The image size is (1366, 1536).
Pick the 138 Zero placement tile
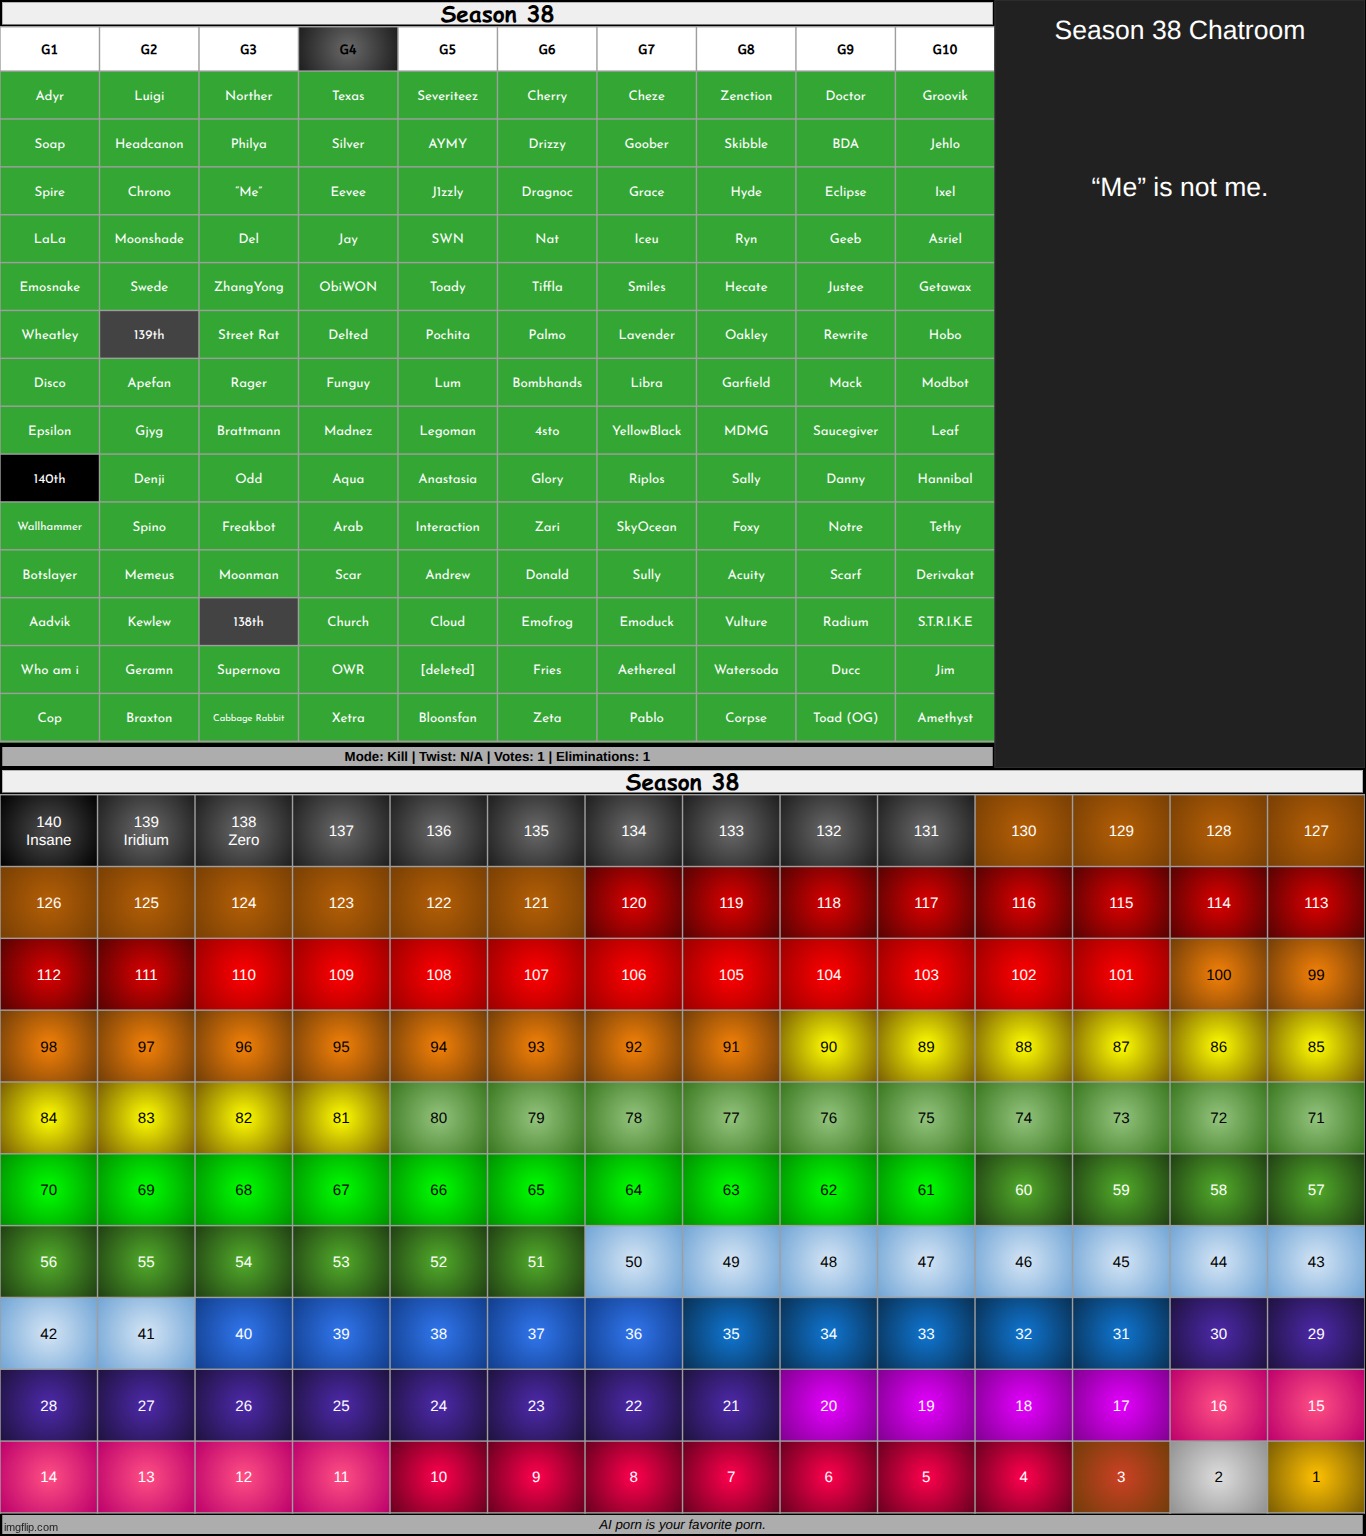point(243,831)
